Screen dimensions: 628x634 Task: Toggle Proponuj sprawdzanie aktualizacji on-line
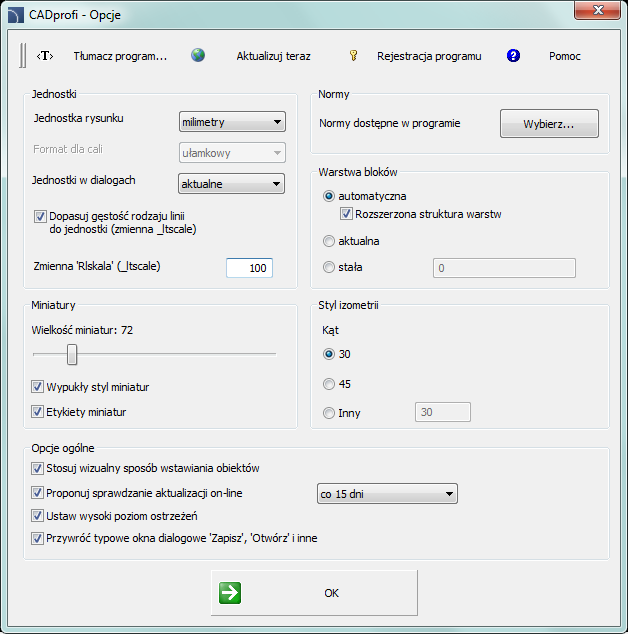(37, 493)
